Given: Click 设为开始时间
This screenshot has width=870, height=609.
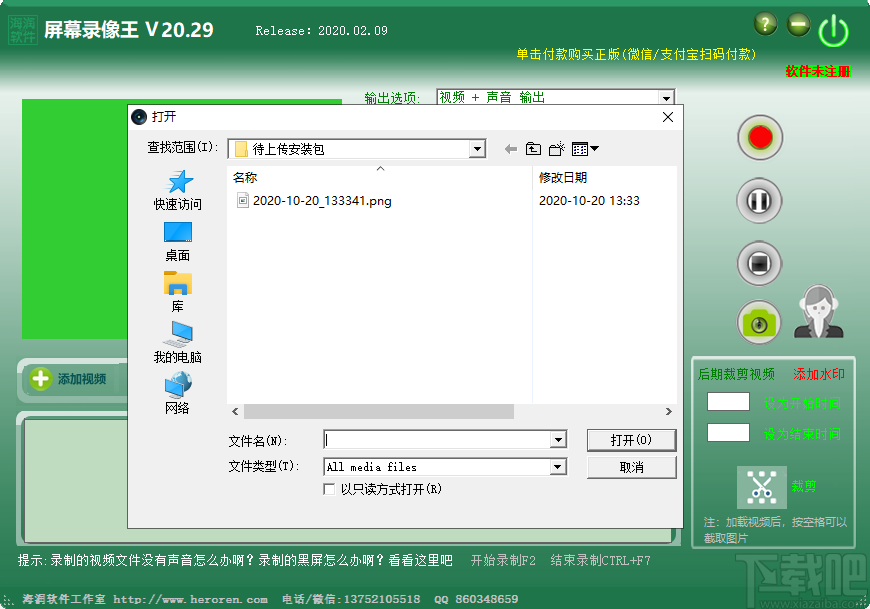Looking at the screenshot, I should (802, 403).
